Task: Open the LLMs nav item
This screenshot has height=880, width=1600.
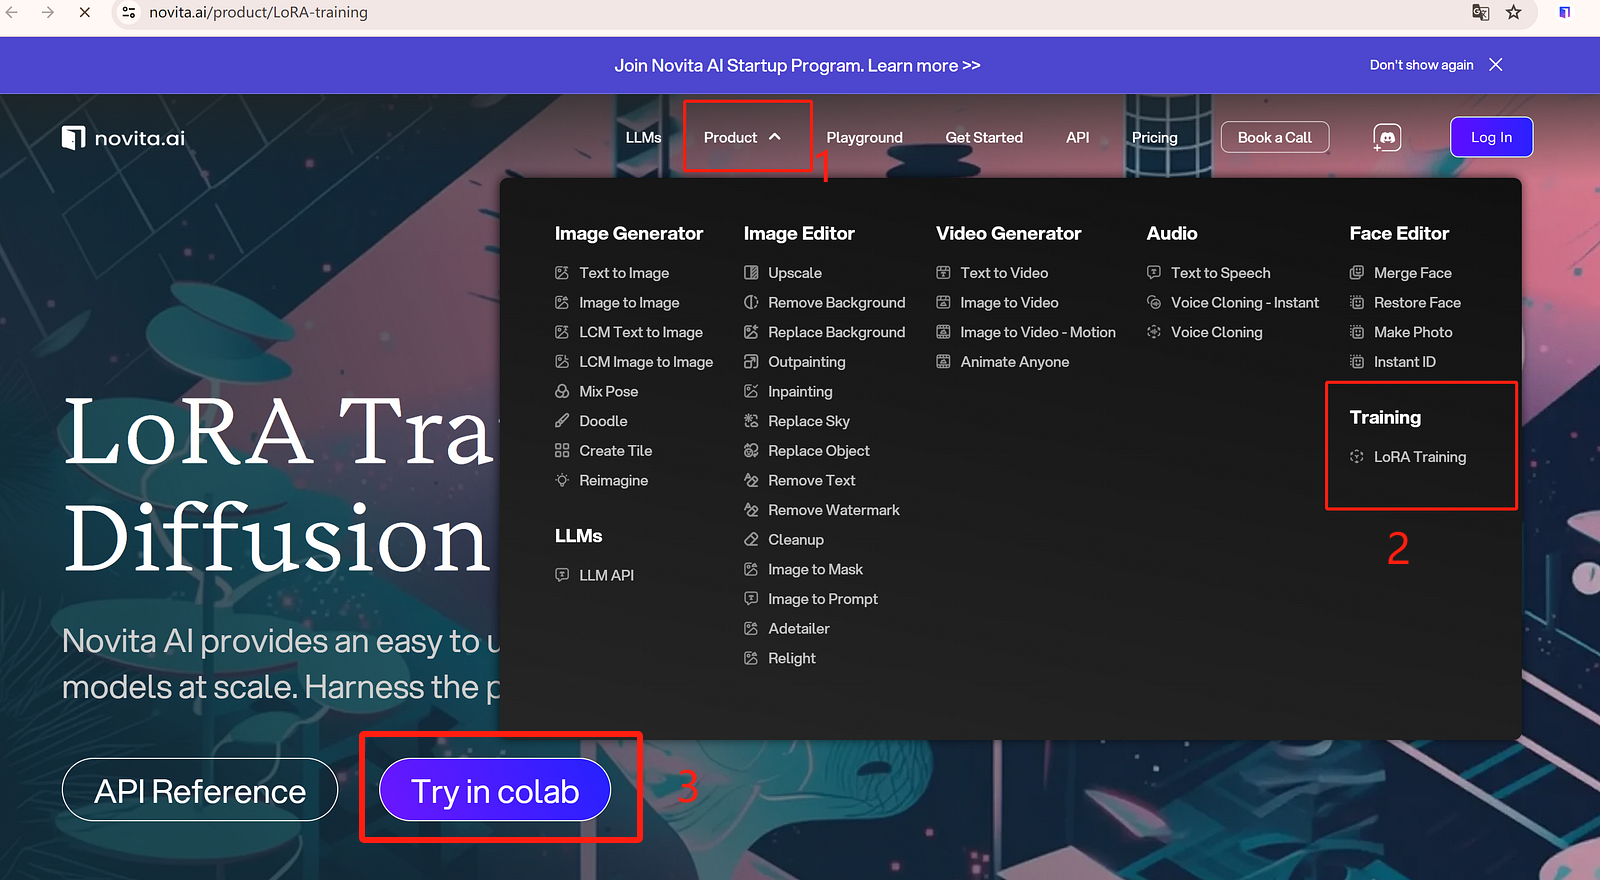Action: click(644, 138)
